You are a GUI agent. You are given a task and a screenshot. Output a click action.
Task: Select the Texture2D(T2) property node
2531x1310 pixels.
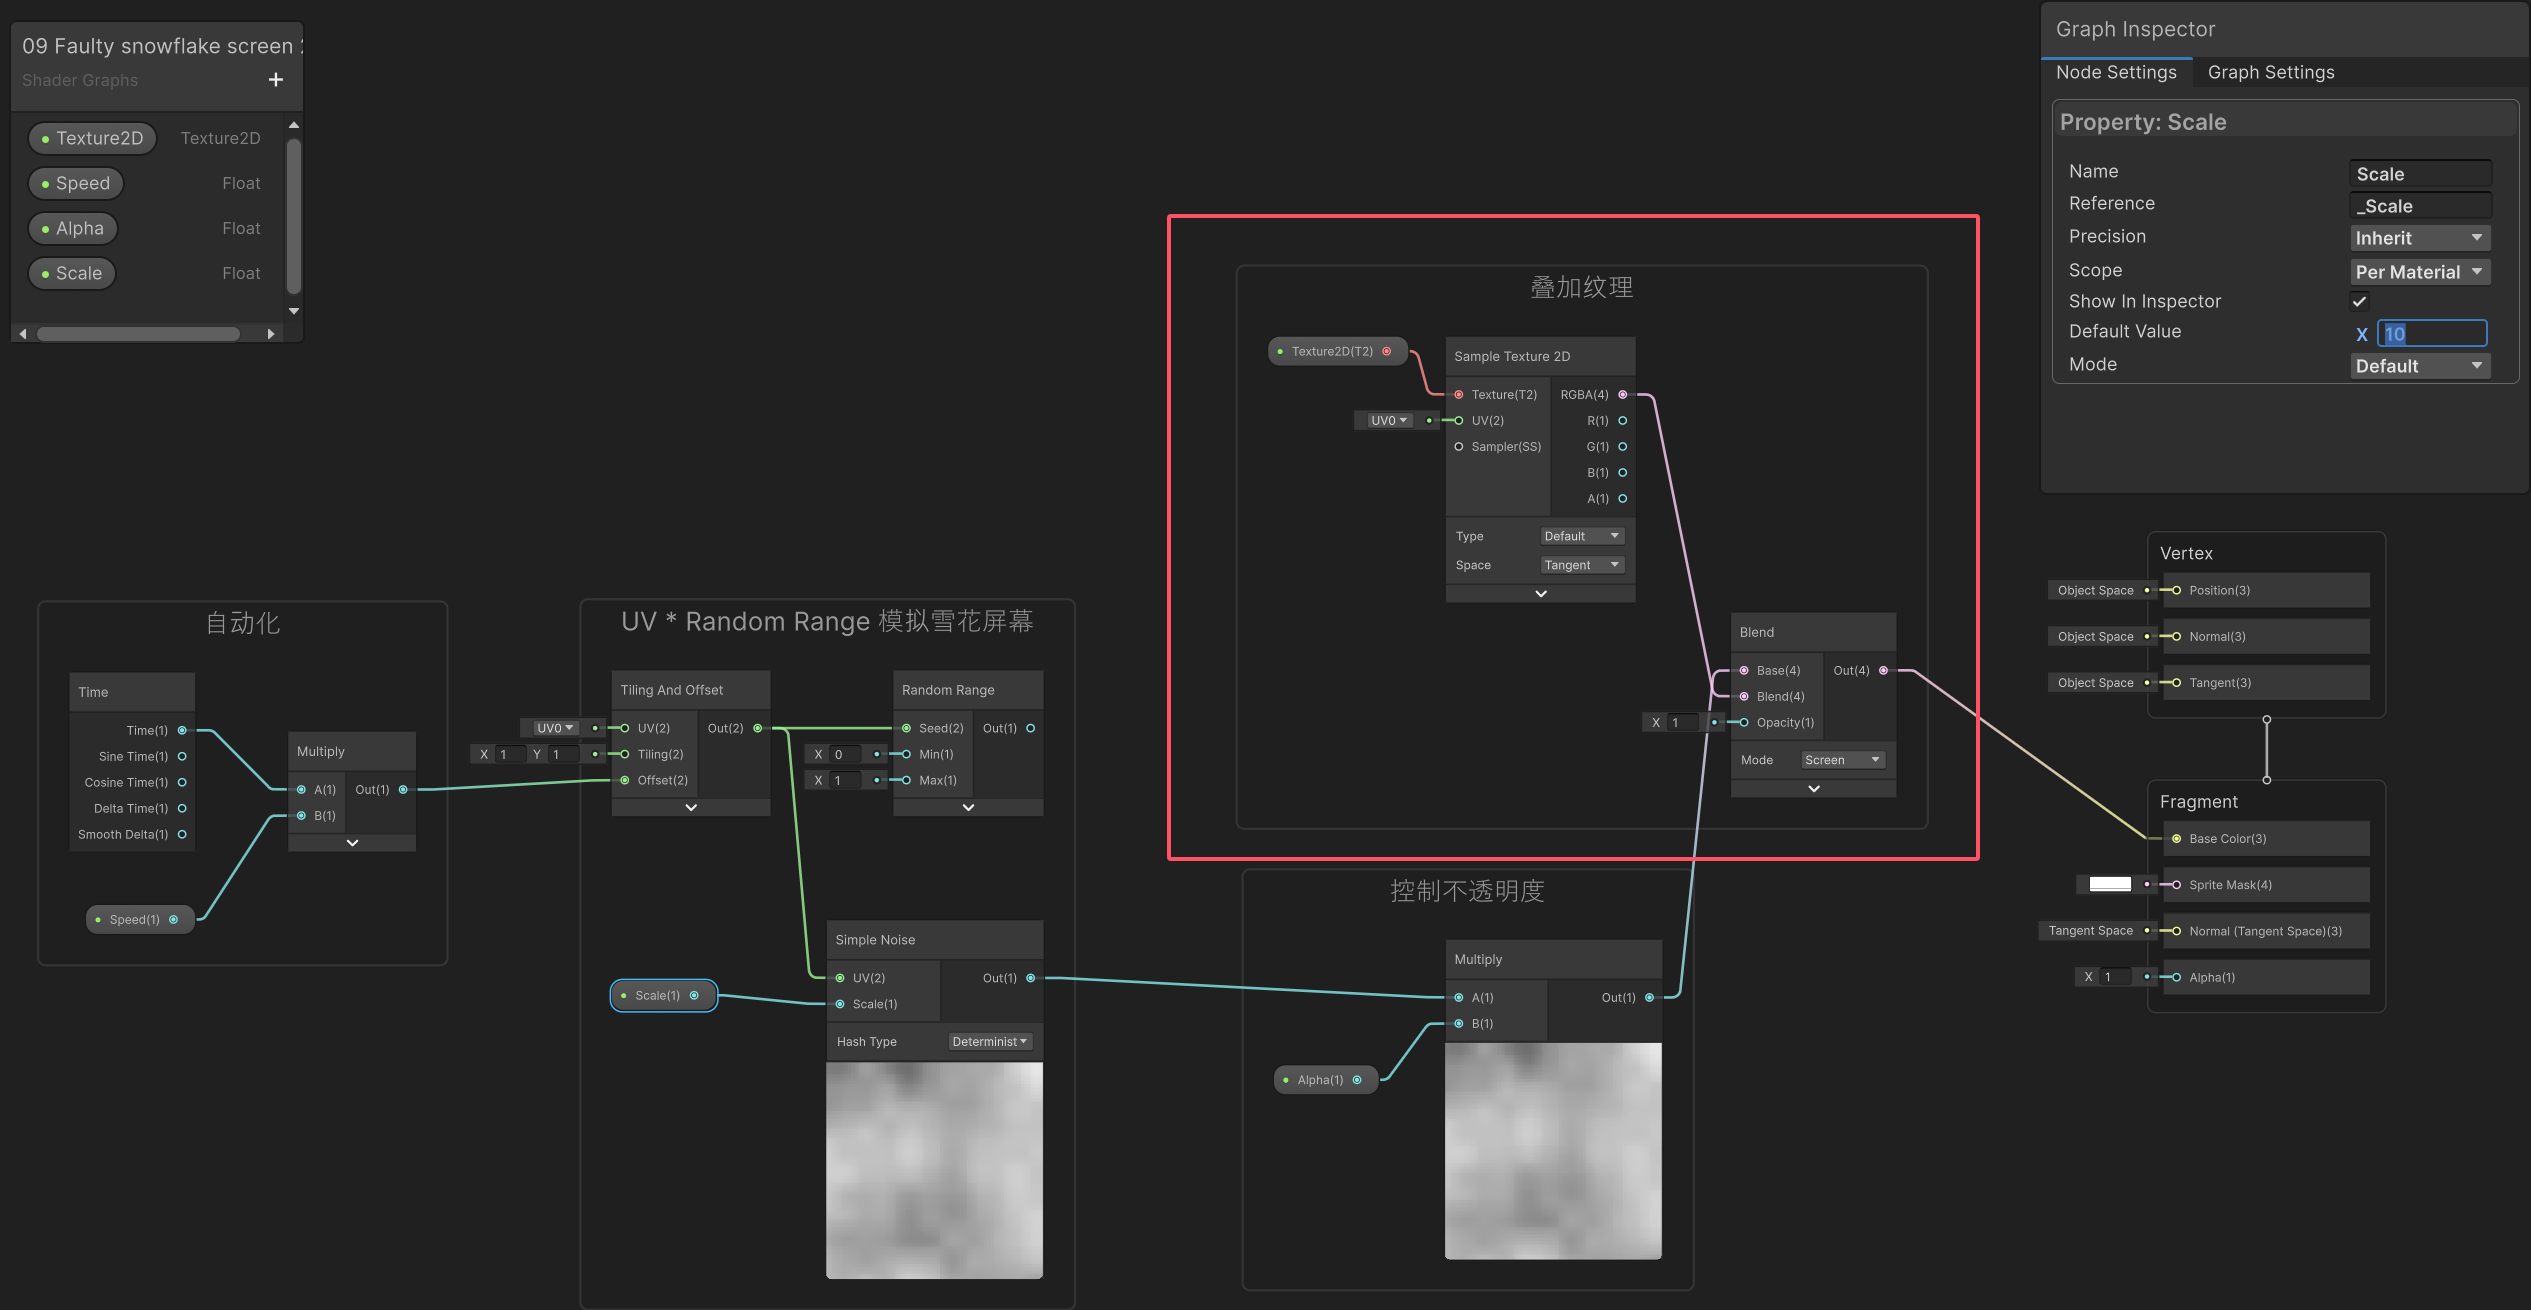1338,352
